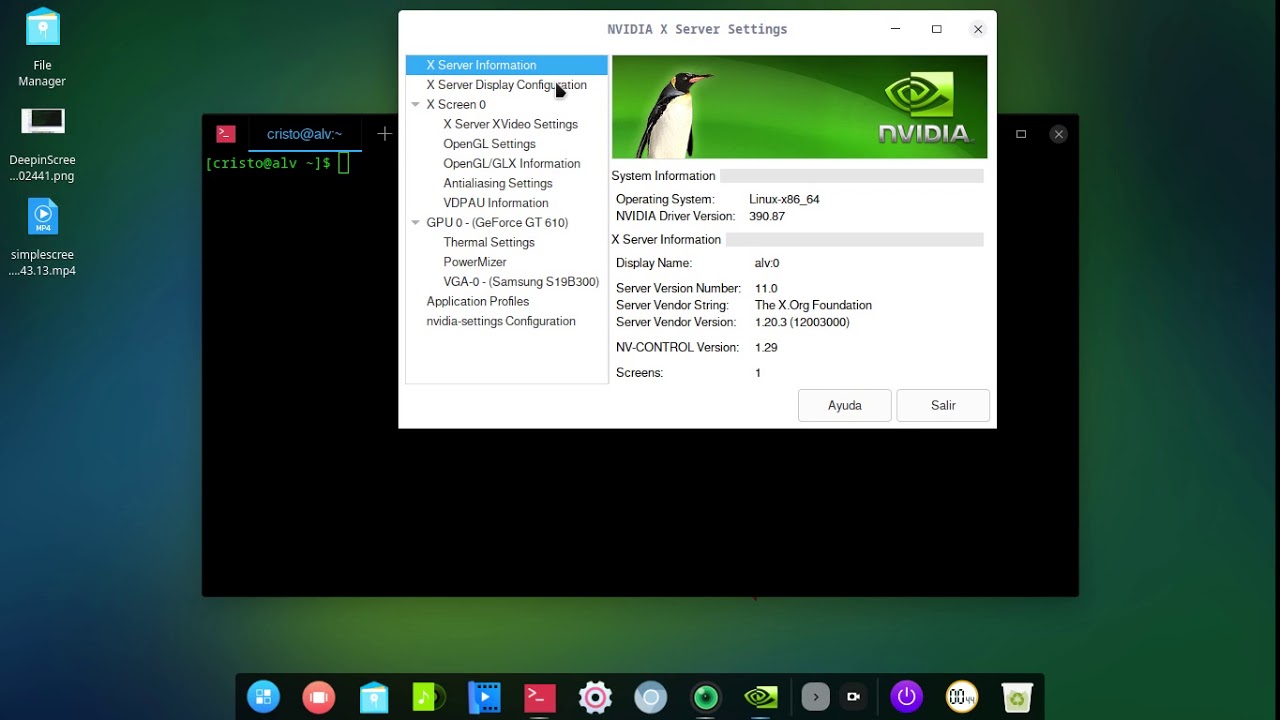Switch to terminal via red dock icon
Image resolution: width=1280 pixels, height=720 pixels.
click(x=540, y=697)
